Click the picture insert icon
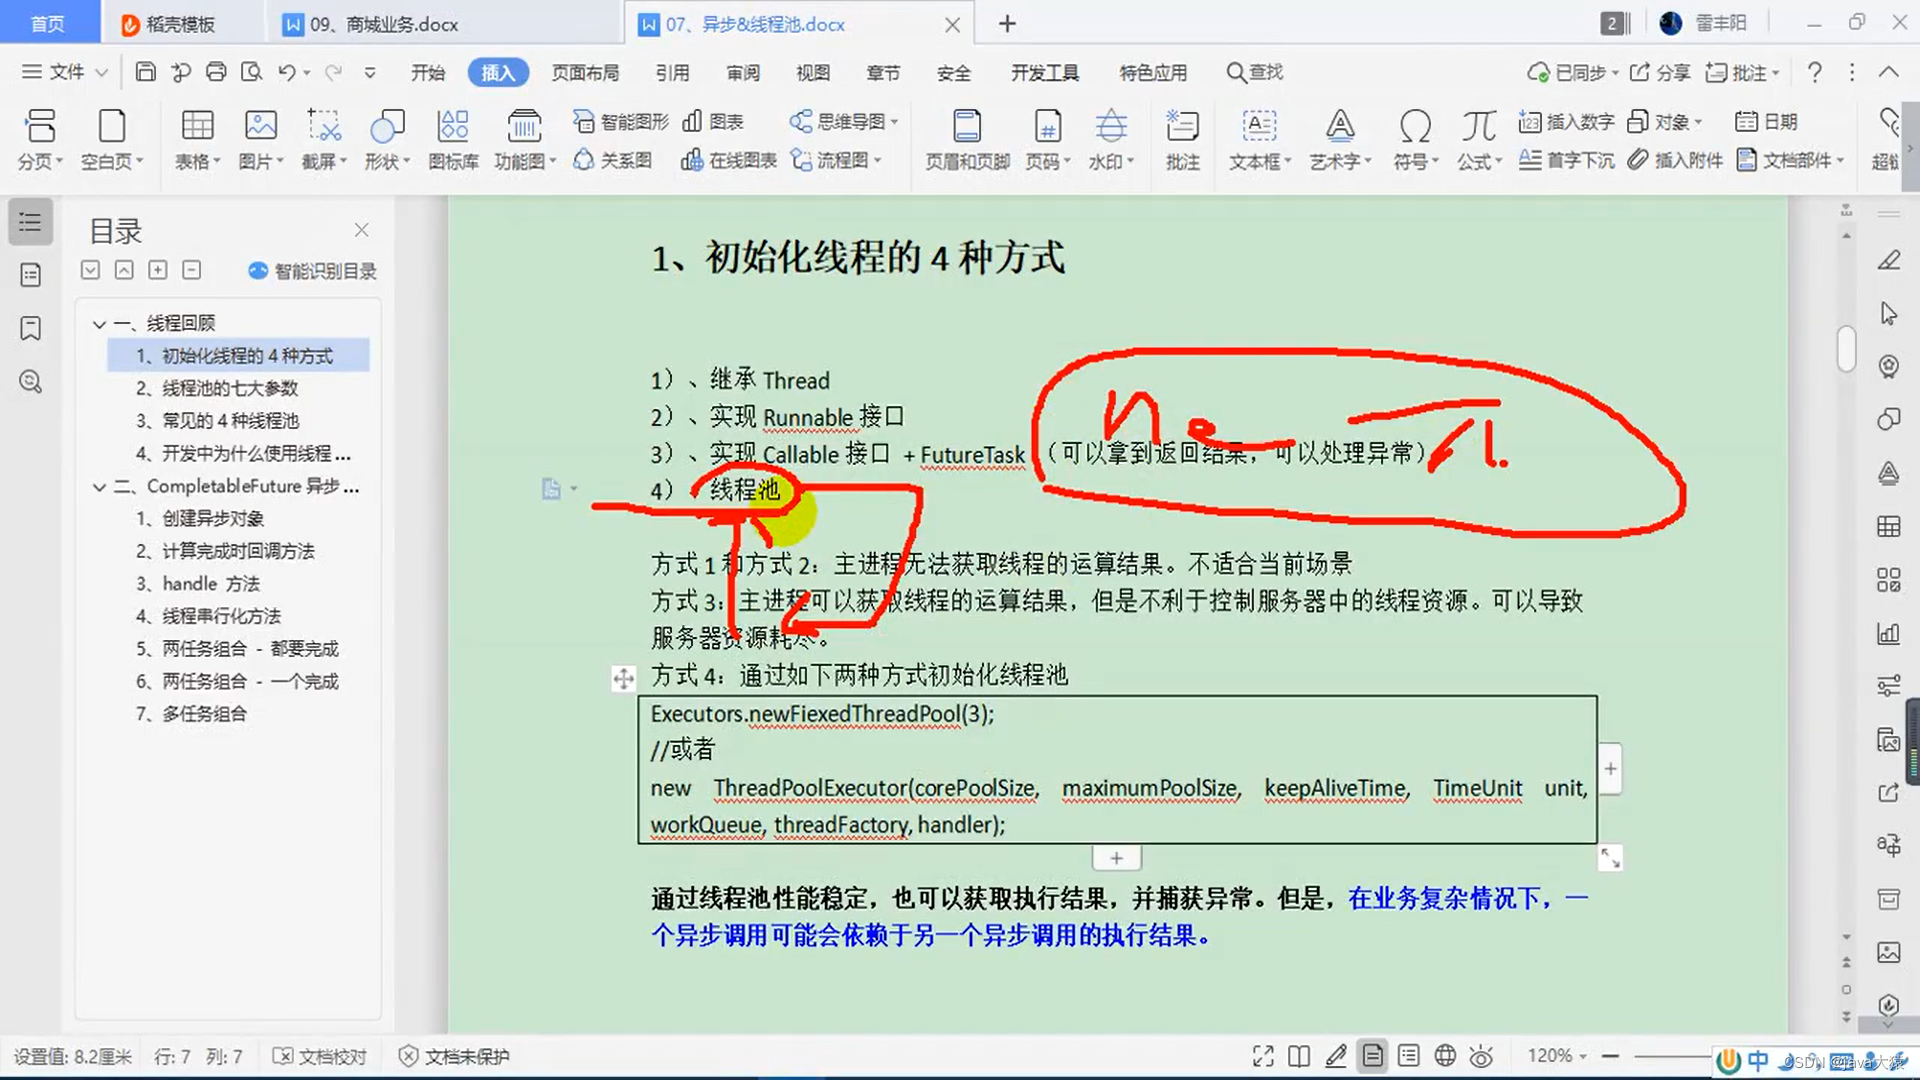This screenshot has height=1080, width=1920. coord(260,127)
